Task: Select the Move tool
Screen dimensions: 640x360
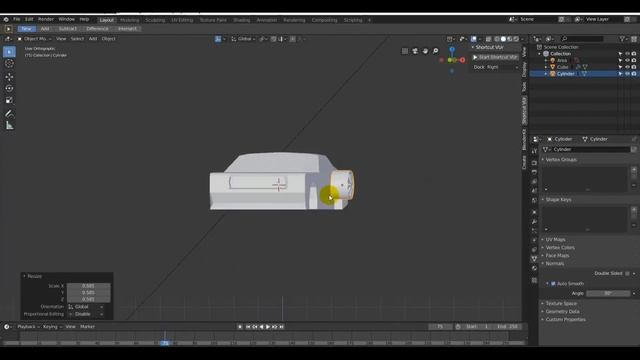Action: point(9,77)
